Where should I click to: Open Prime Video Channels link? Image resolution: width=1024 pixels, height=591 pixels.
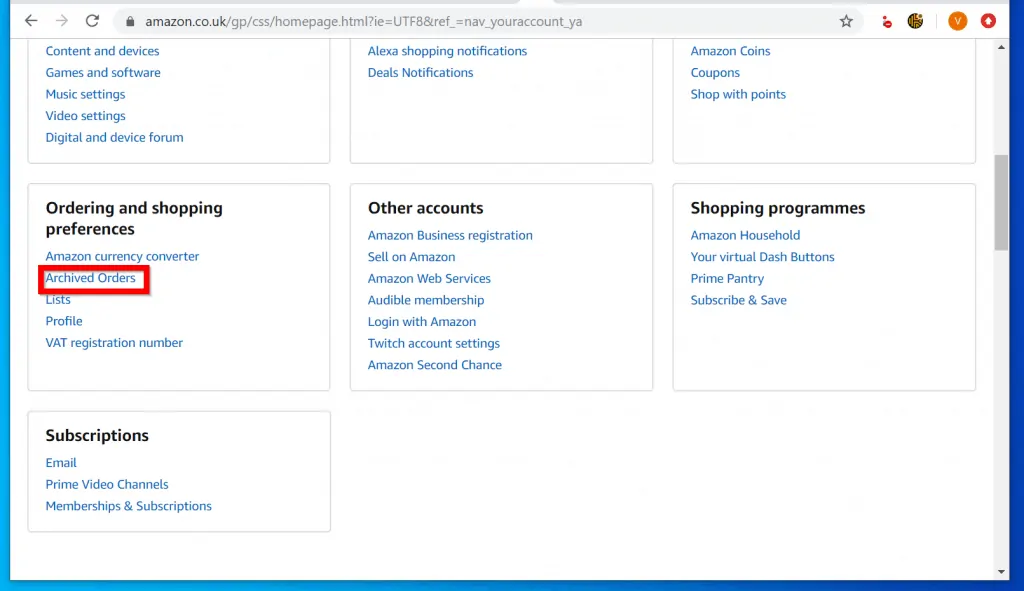click(107, 484)
